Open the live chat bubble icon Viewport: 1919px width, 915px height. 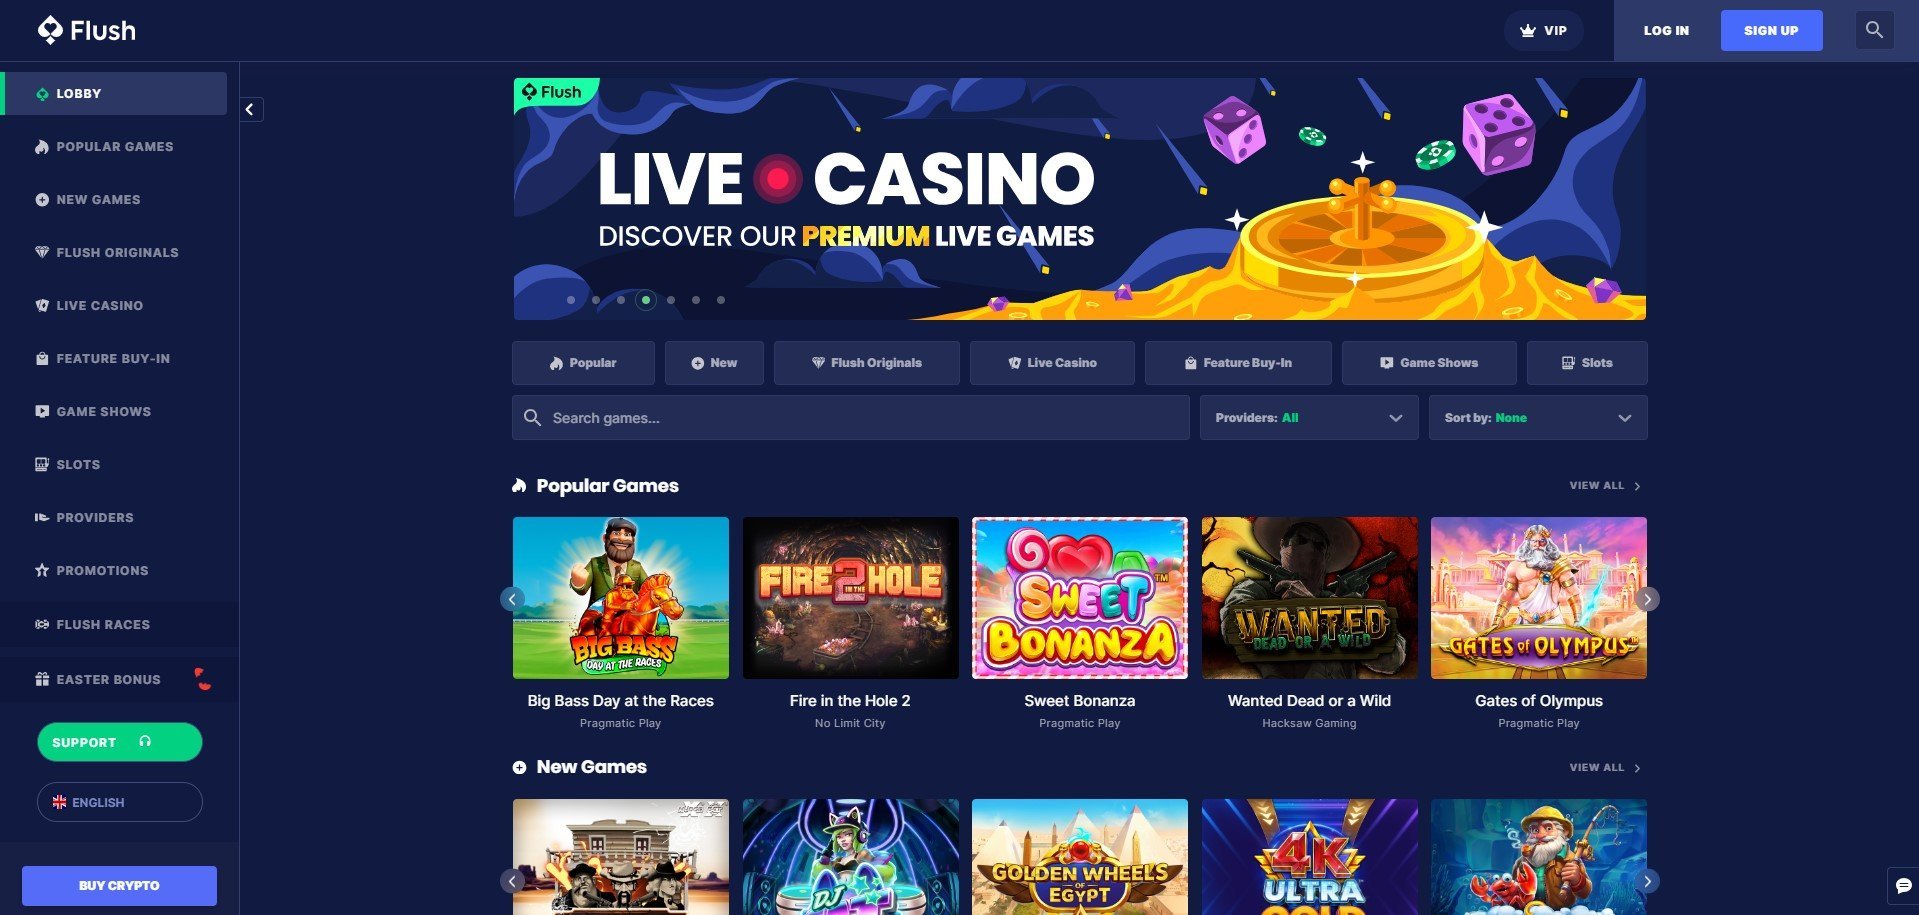[x=1903, y=886]
